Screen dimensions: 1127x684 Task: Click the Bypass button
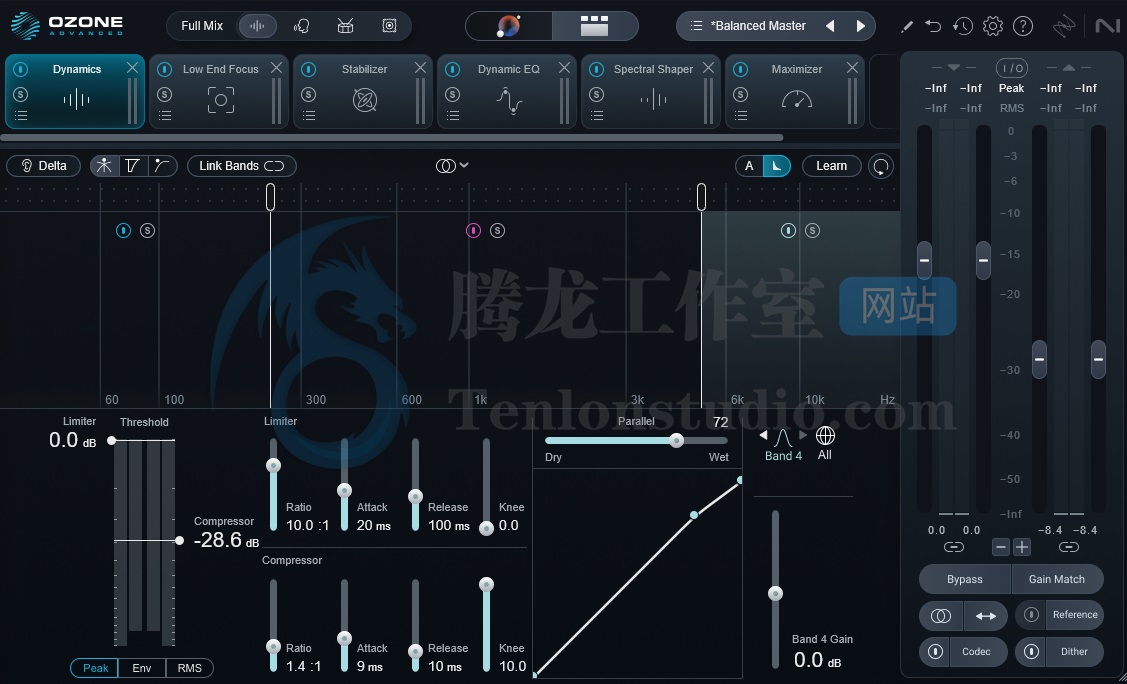click(964, 579)
